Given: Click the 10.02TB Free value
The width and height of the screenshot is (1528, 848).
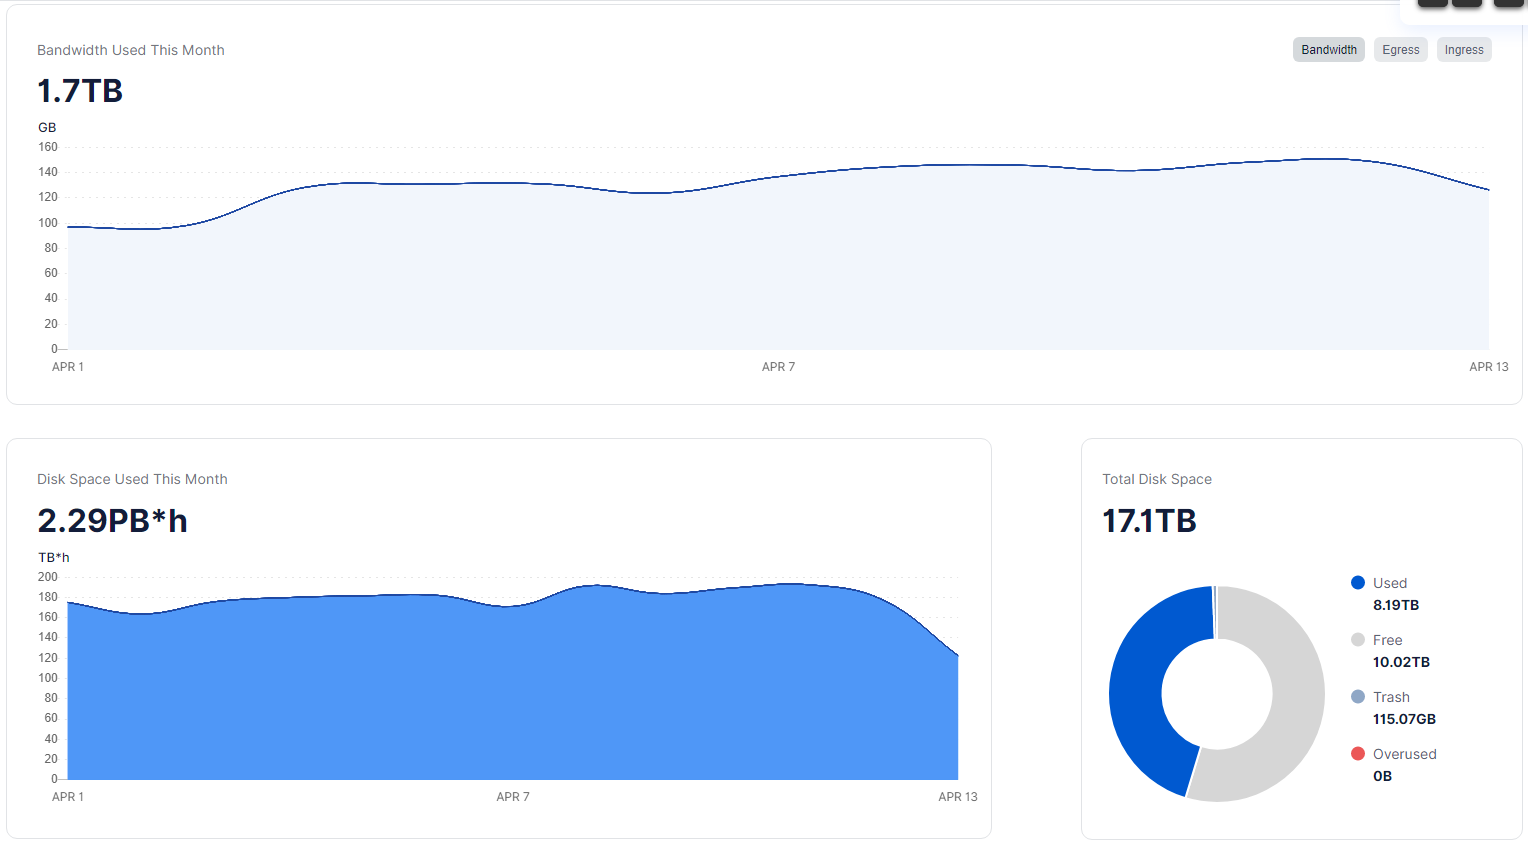Looking at the screenshot, I should tap(1401, 662).
